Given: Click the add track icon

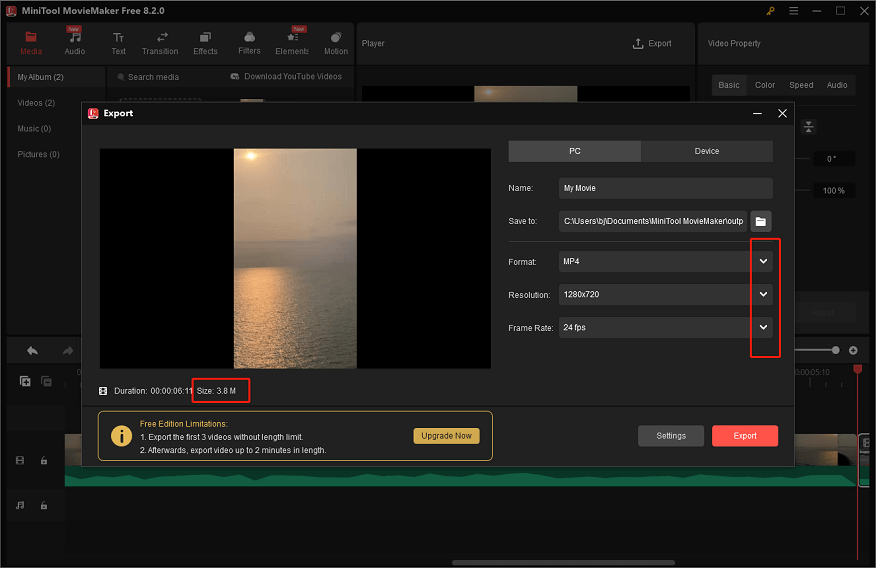Looking at the screenshot, I should [x=25, y=381].
